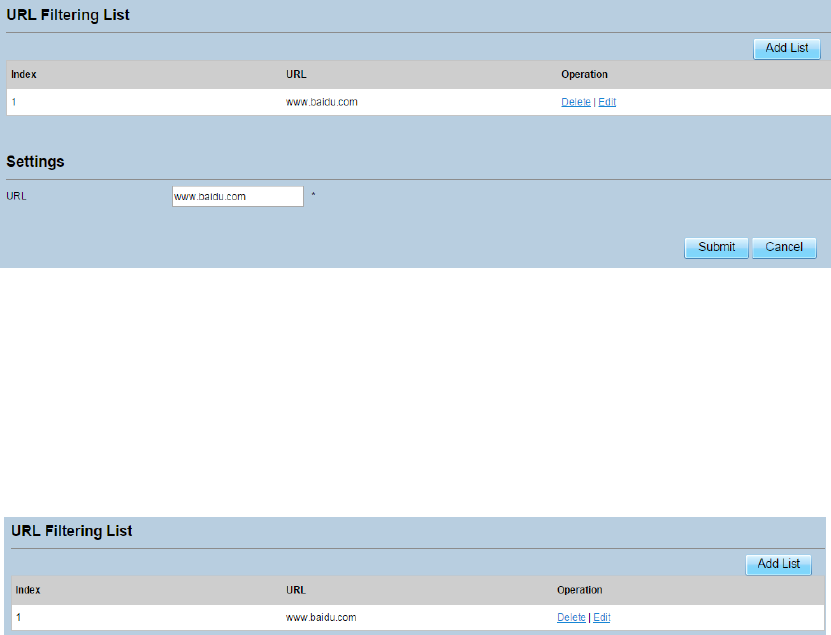
Task: Click Operation header in upper table
Action: (584, 75)
